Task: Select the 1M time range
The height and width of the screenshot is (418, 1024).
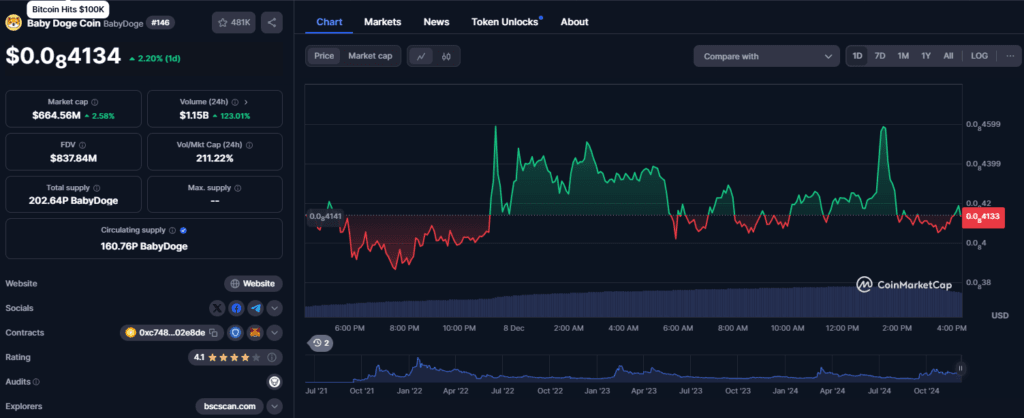Action: pos(903,56)
